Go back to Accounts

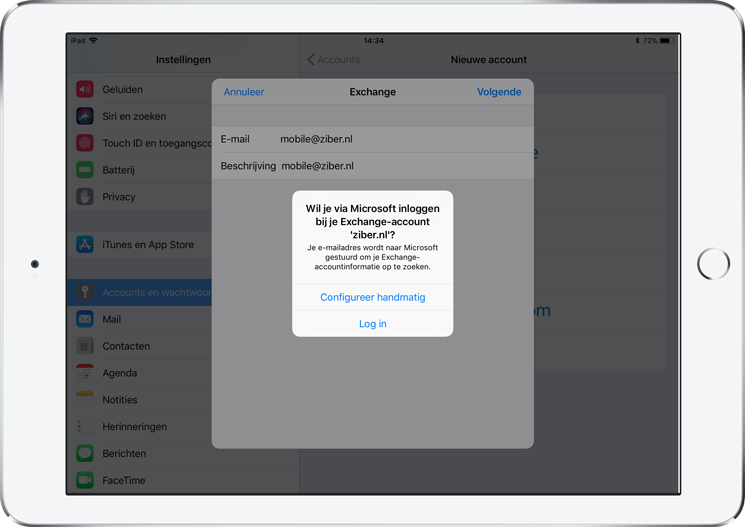tap(334, 60)
